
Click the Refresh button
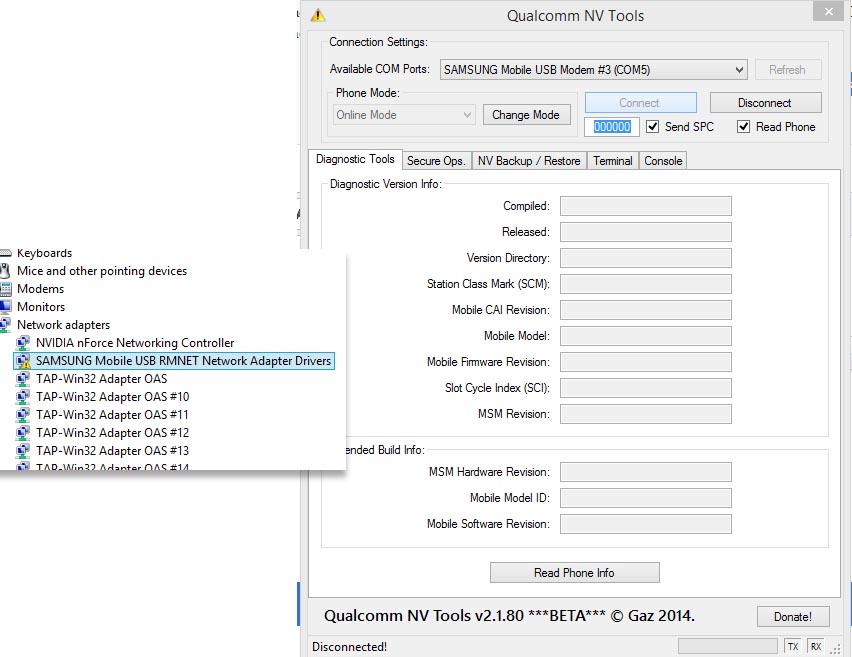[787, 70]
